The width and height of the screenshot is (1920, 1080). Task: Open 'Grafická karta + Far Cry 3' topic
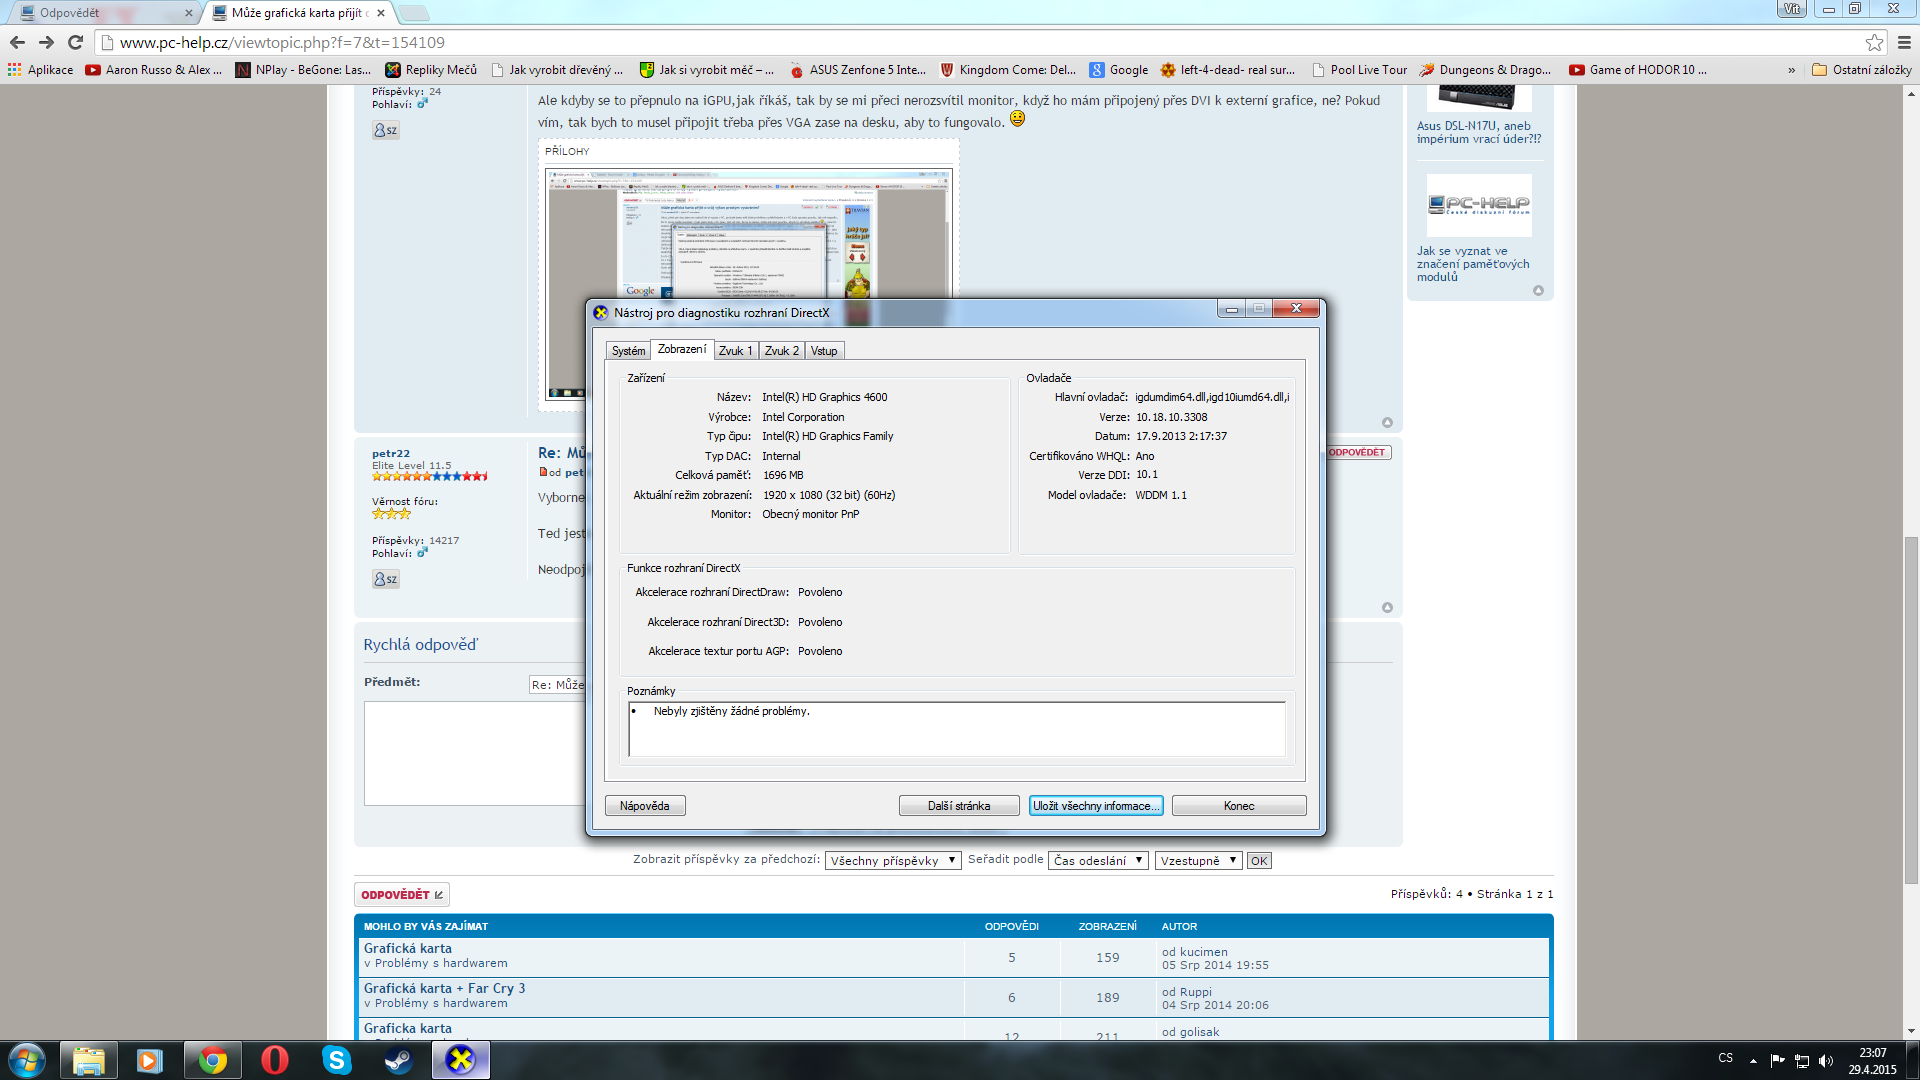click(444, 988)
